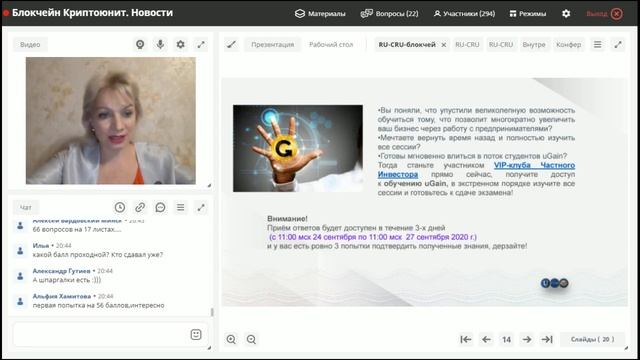Open the Слайды (20) list

pyautogui.click(x=592, y=339)
